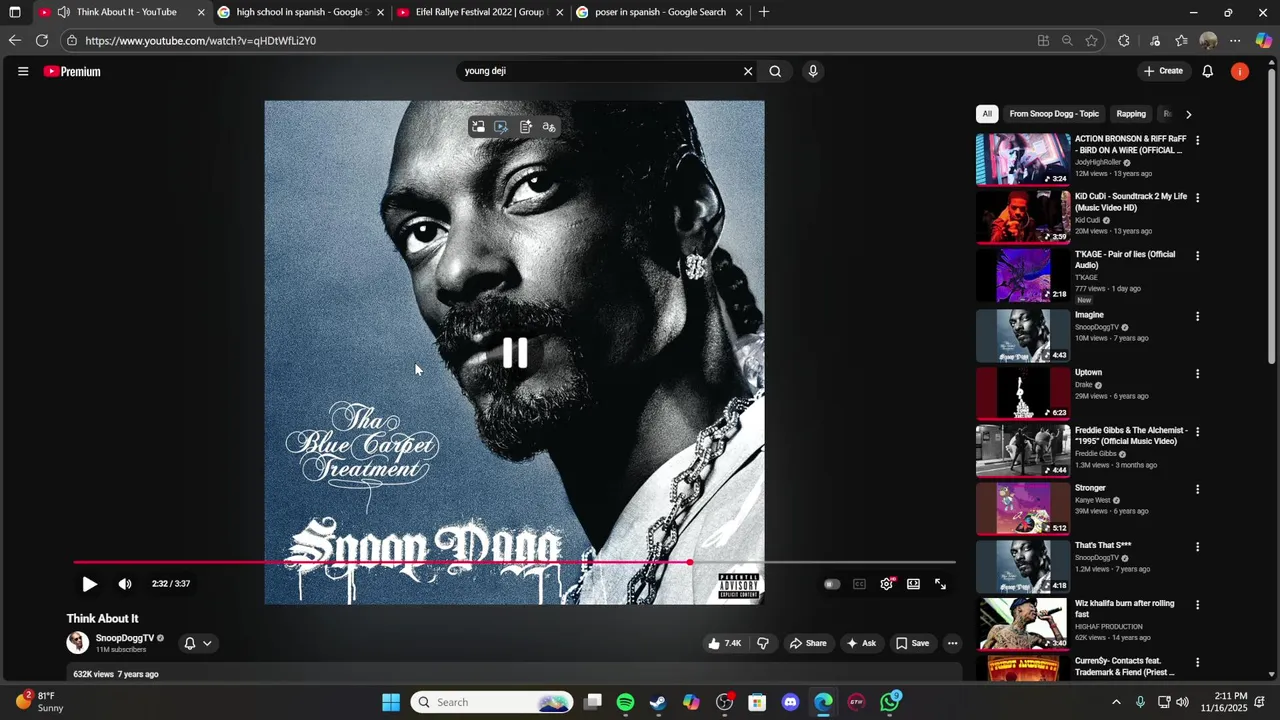Open SnoopDoggTV channel avatar
The image size is (1280, 720).
[77, 643]
